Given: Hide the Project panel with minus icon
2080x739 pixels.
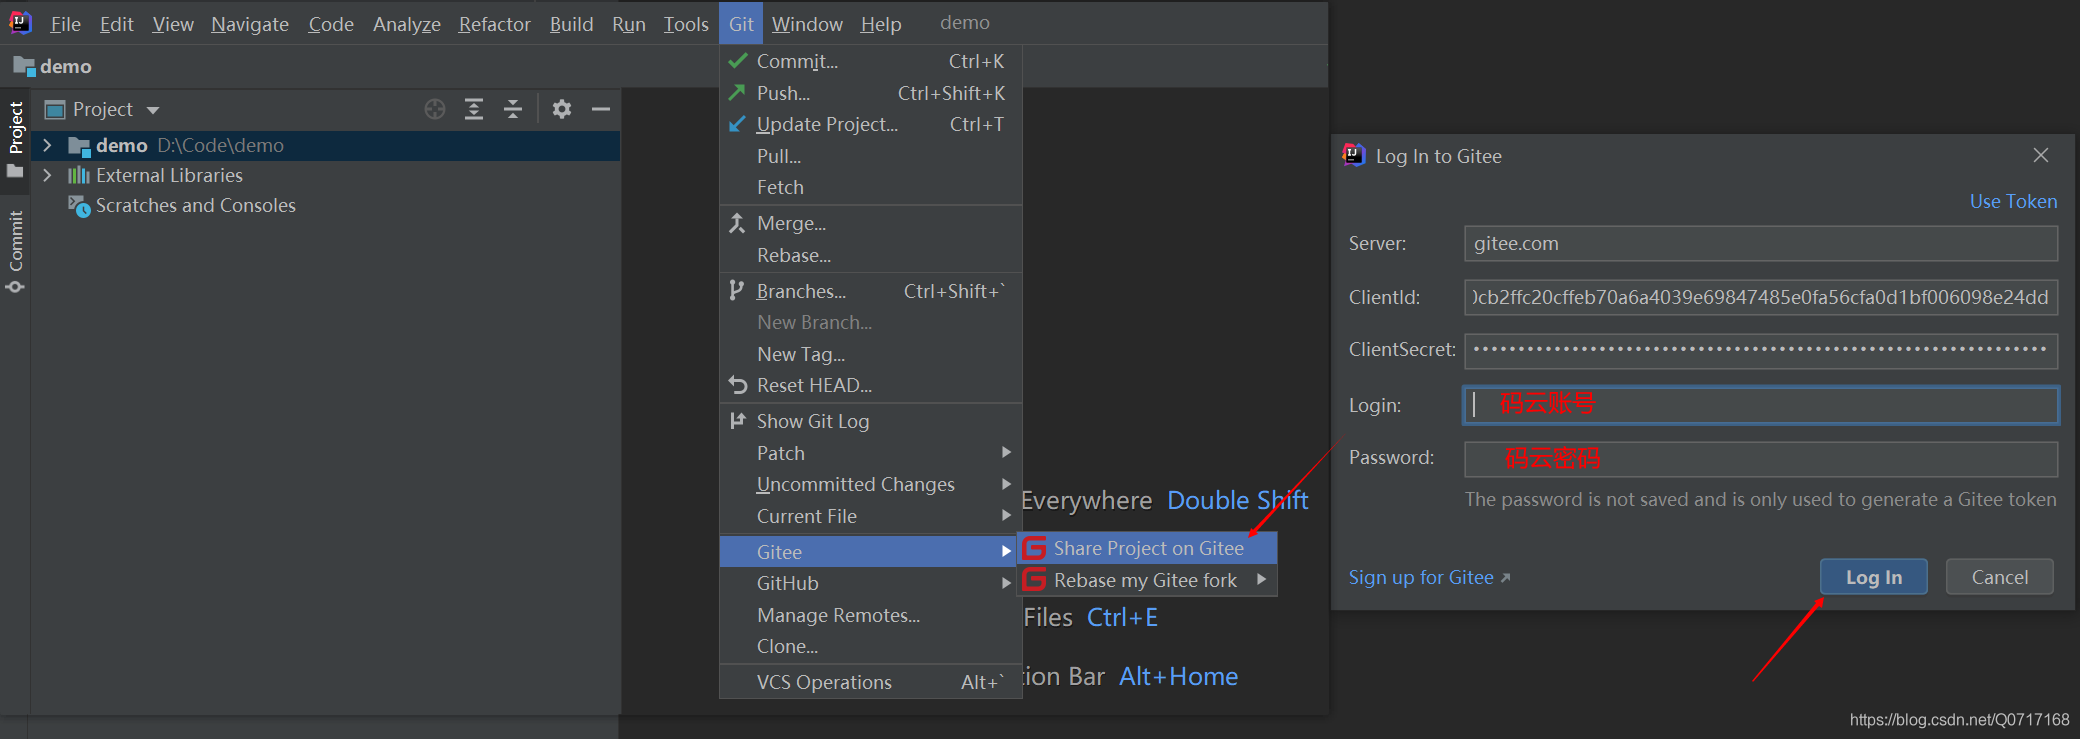Looking at the screenshot, I should click(601, 109).
